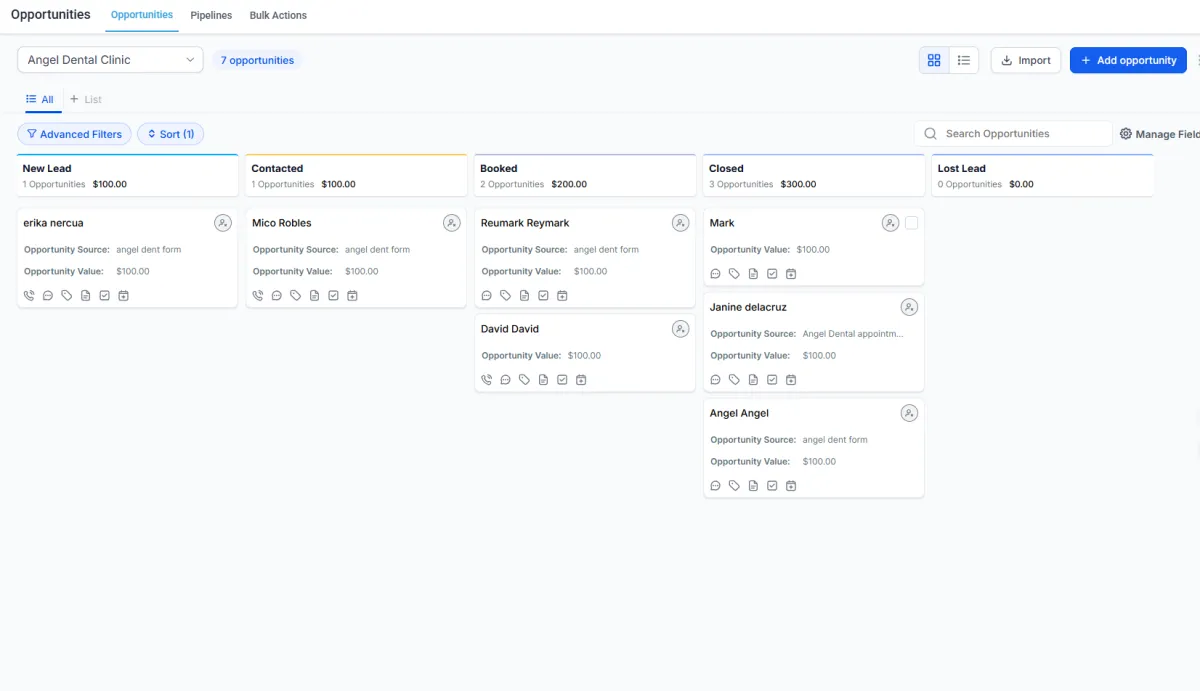Open the notes icon on David David card
This screenshot has height=691, width=1200.
(543, 380)
